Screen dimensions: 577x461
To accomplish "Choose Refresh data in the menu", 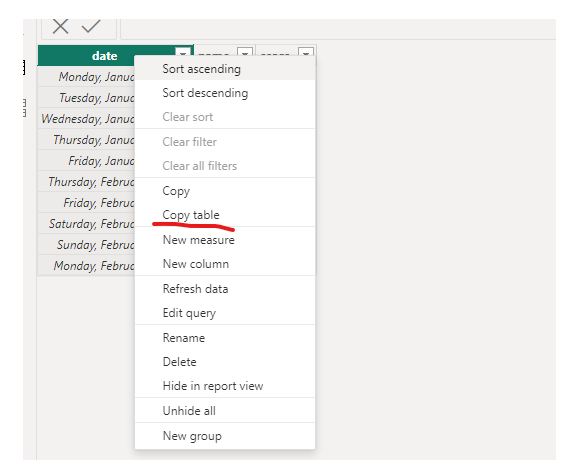I will click(225, 288).
